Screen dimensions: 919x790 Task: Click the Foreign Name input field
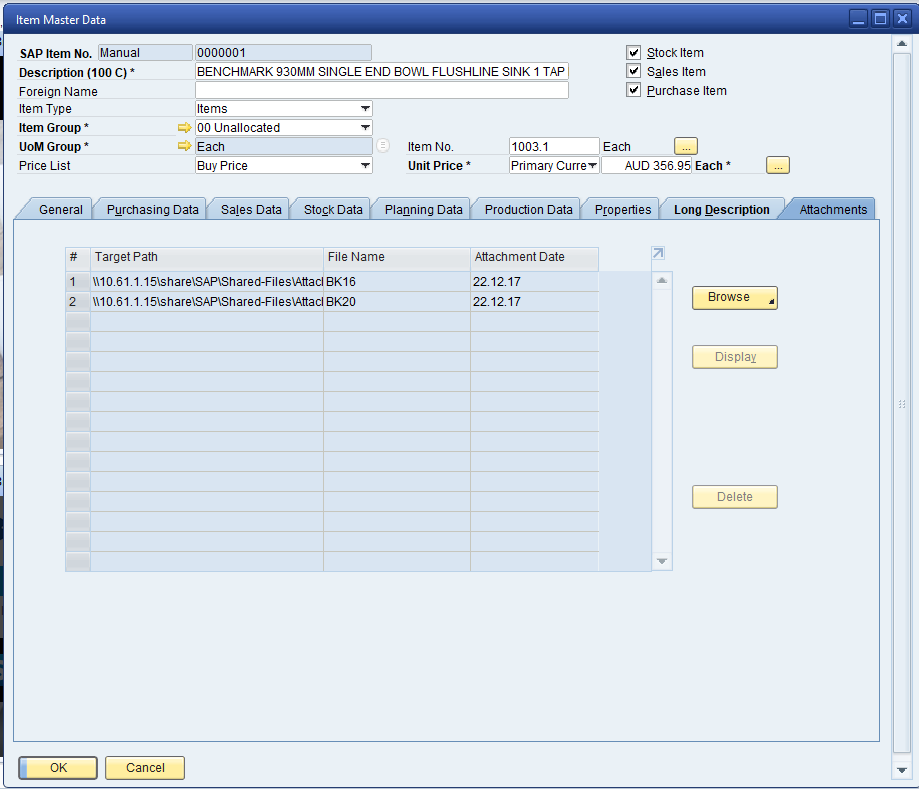pos(381,91)
